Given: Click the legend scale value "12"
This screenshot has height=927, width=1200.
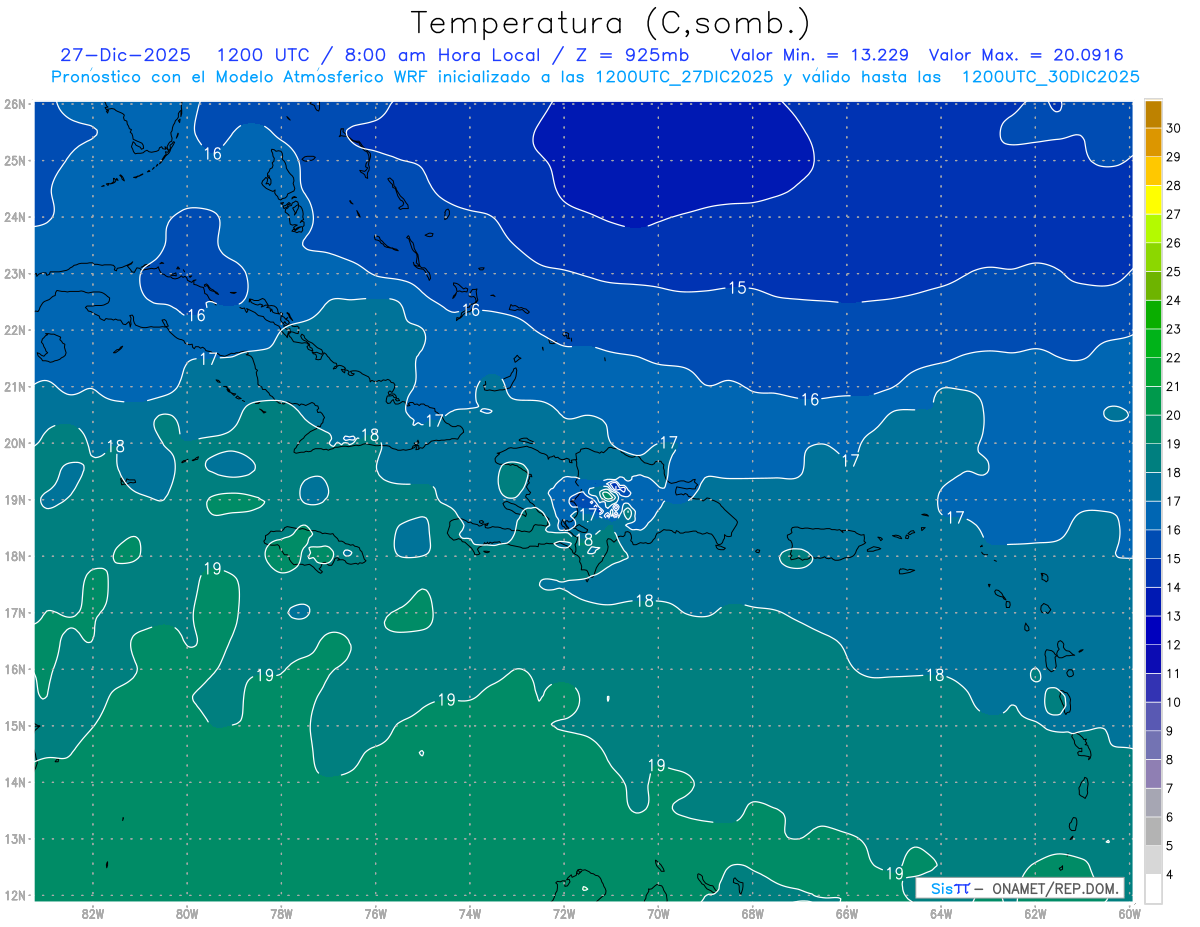Looking at the screenshot, I should tap(1174, 645).
